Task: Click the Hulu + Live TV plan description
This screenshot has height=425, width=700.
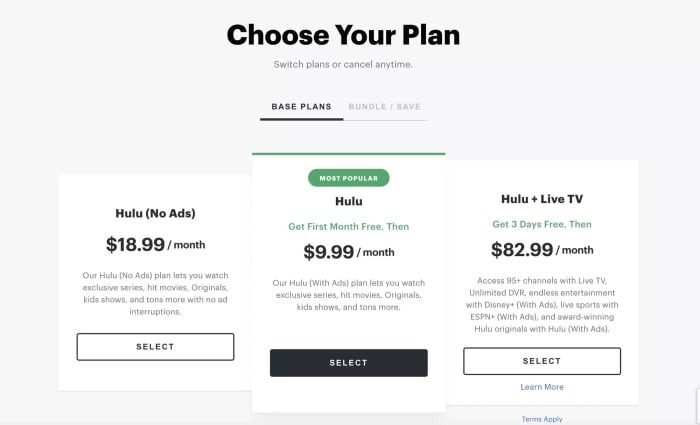Action: pyautogui.click(x=542, y=306)
